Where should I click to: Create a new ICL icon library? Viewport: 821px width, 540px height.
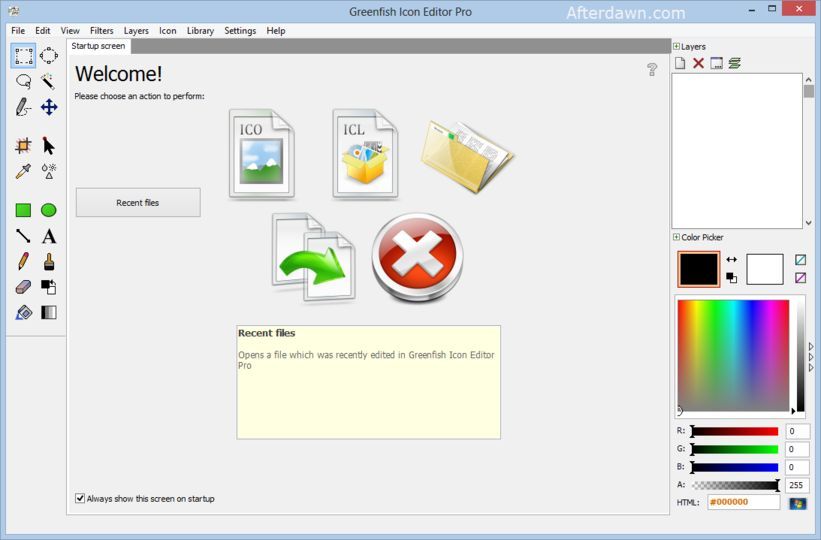point(365,154)
